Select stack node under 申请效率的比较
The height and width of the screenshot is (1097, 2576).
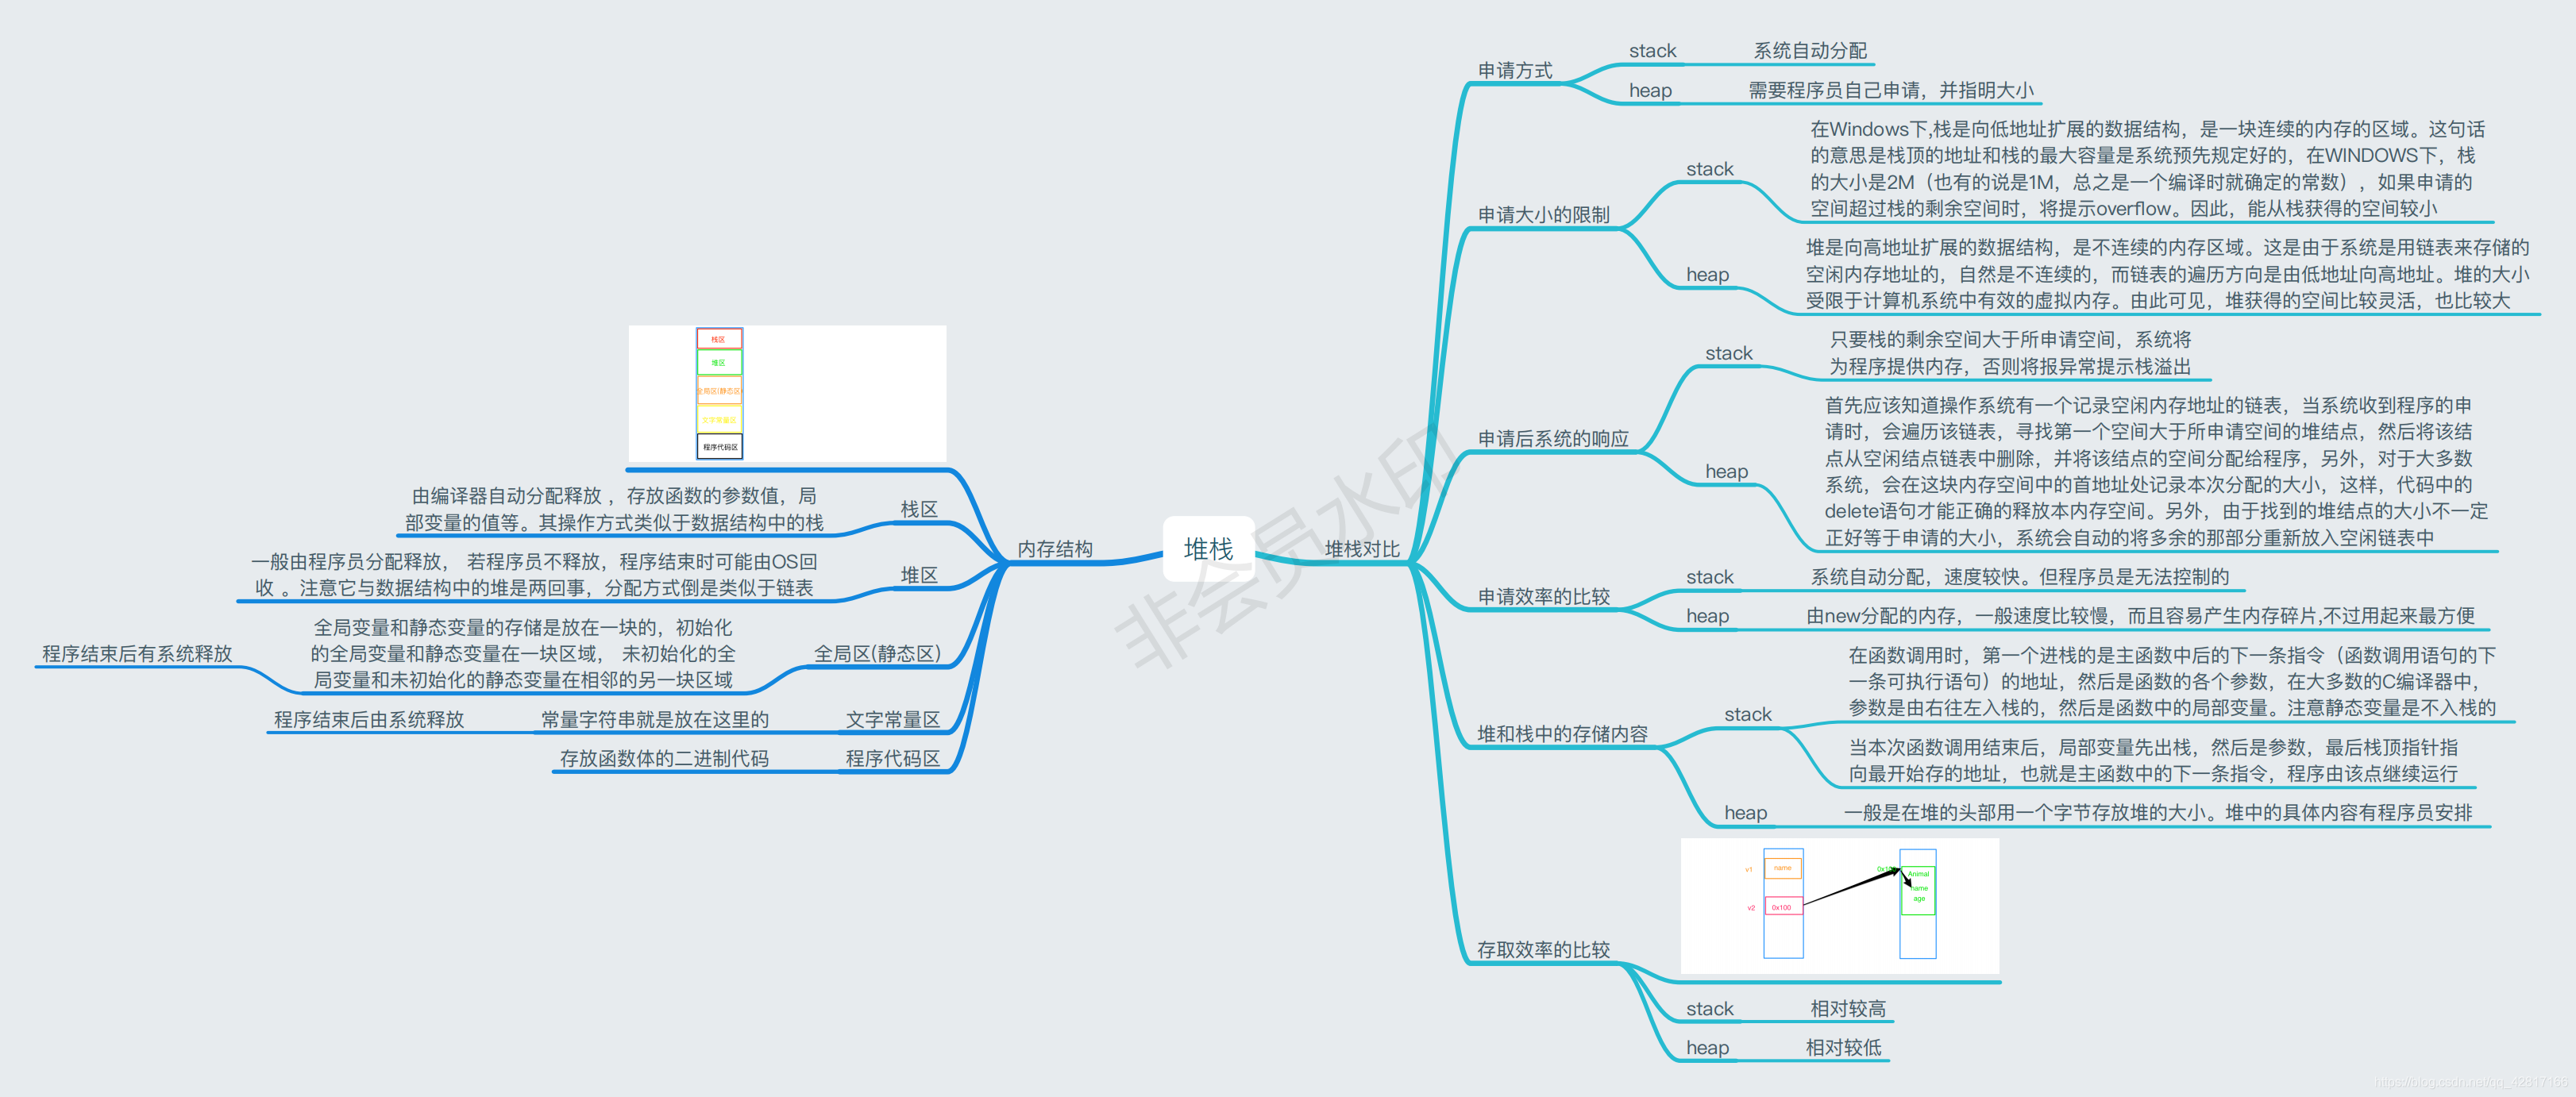tap(1709, 577)
